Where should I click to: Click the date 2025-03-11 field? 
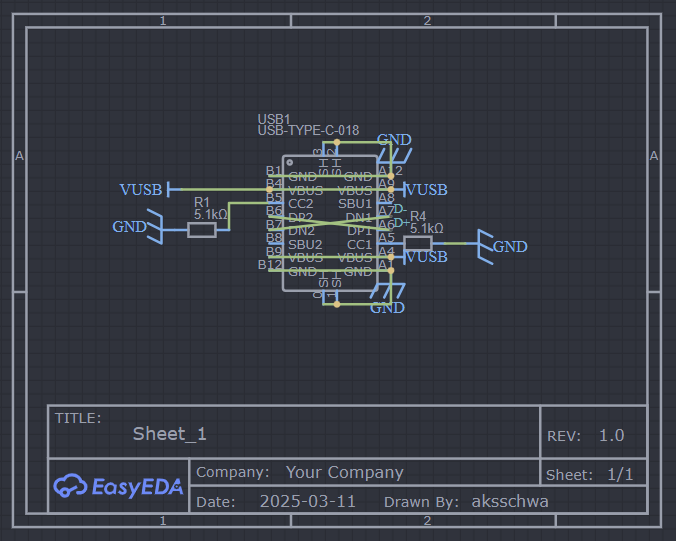[308, 501]
